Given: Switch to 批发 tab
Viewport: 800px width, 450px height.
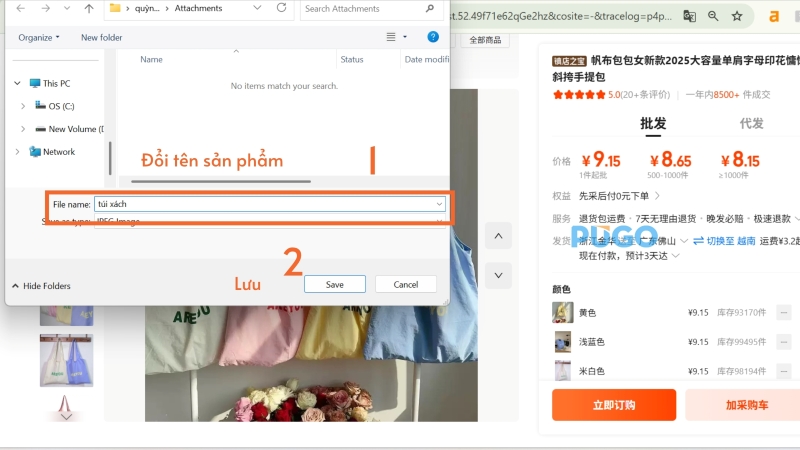Looking at the screenshot, I should click(653, 123).
